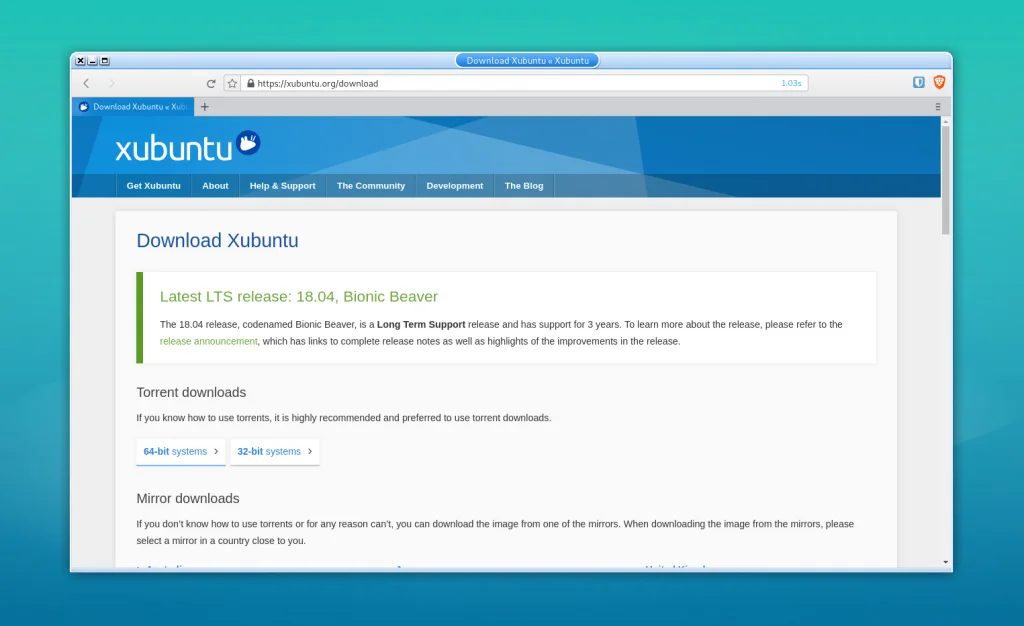
Task: Click the page scrollbar thumb
Action: [945, 180]
